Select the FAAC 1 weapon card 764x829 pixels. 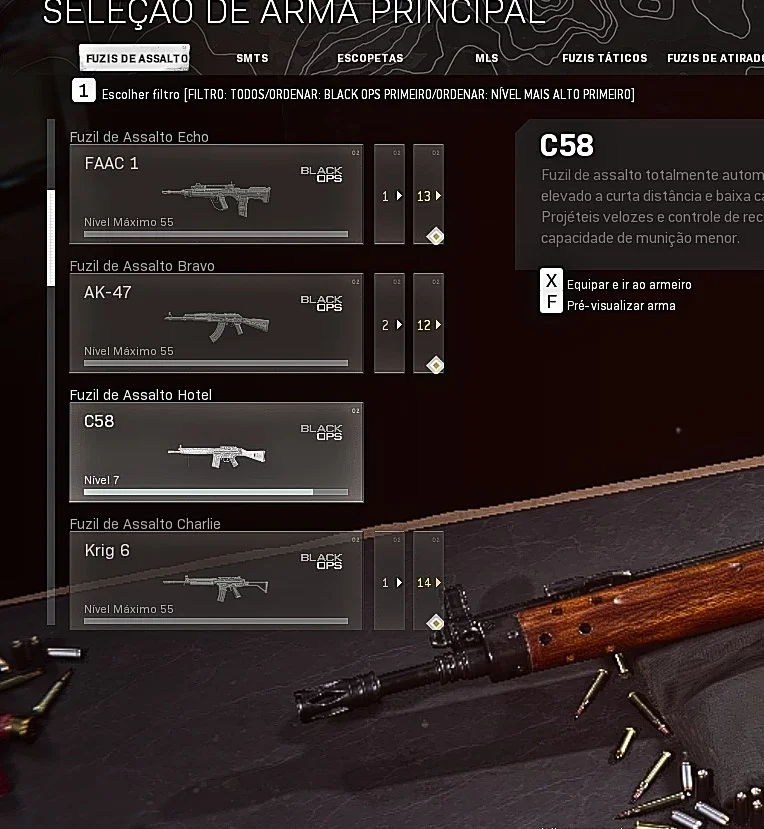[x=216, y=194]
